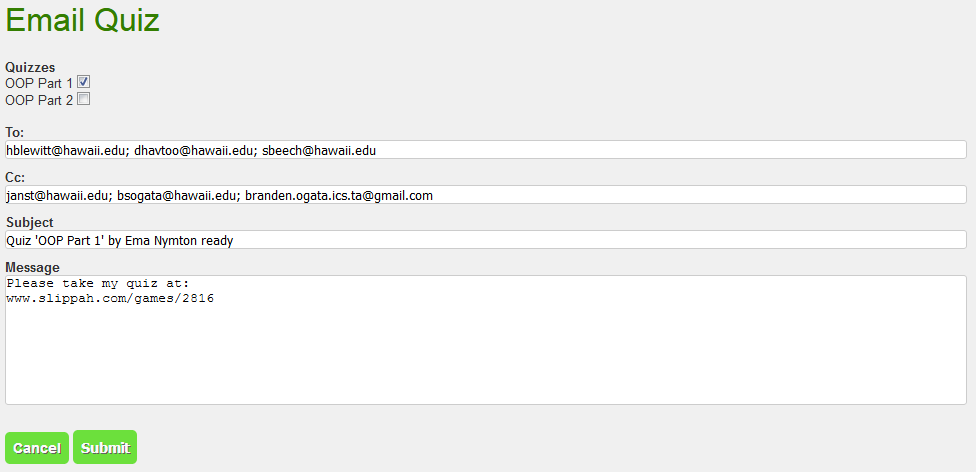The height and width of the screenshot is (472, 976).
Task: Click the Email Quiz heading
Action: (83, 21)
